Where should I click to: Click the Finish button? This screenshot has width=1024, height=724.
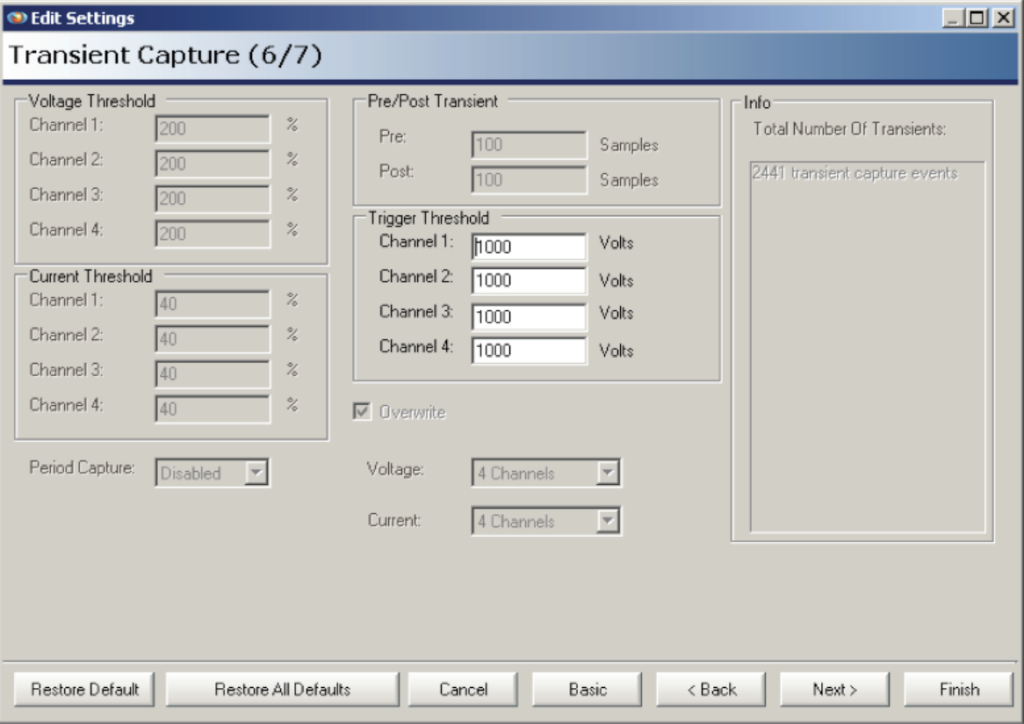pyautogui.click(x=959, y=689)
